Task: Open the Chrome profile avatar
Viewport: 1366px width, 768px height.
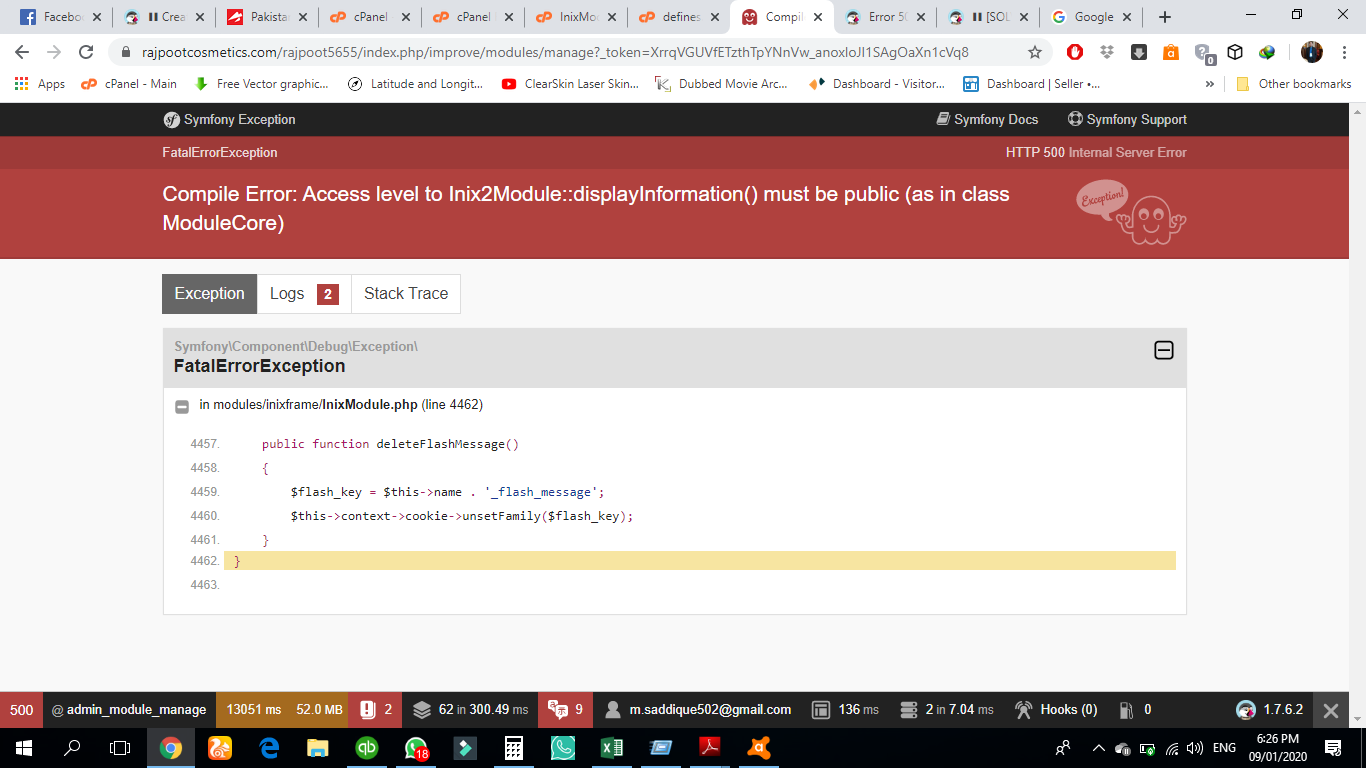Action: 1312,52
